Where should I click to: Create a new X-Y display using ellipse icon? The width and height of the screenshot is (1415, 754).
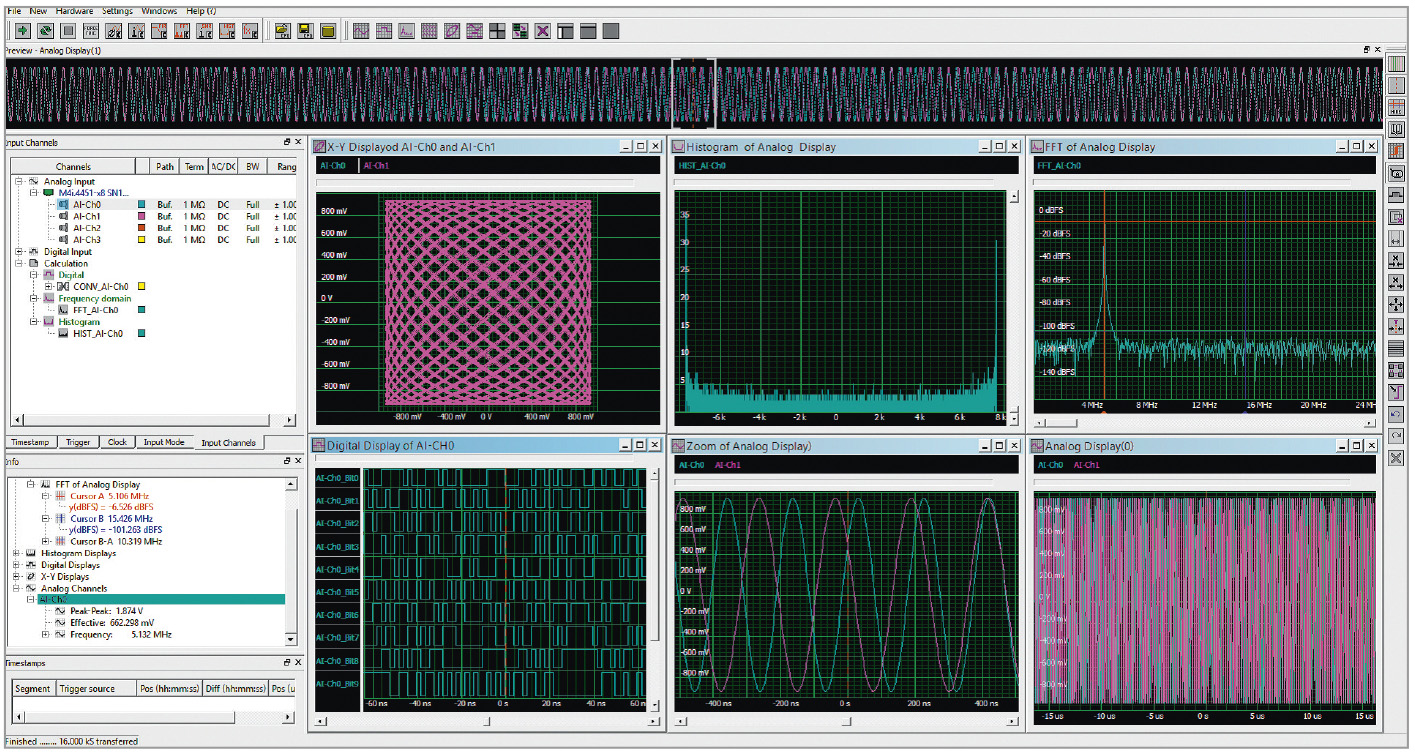(x=451, y=31)
